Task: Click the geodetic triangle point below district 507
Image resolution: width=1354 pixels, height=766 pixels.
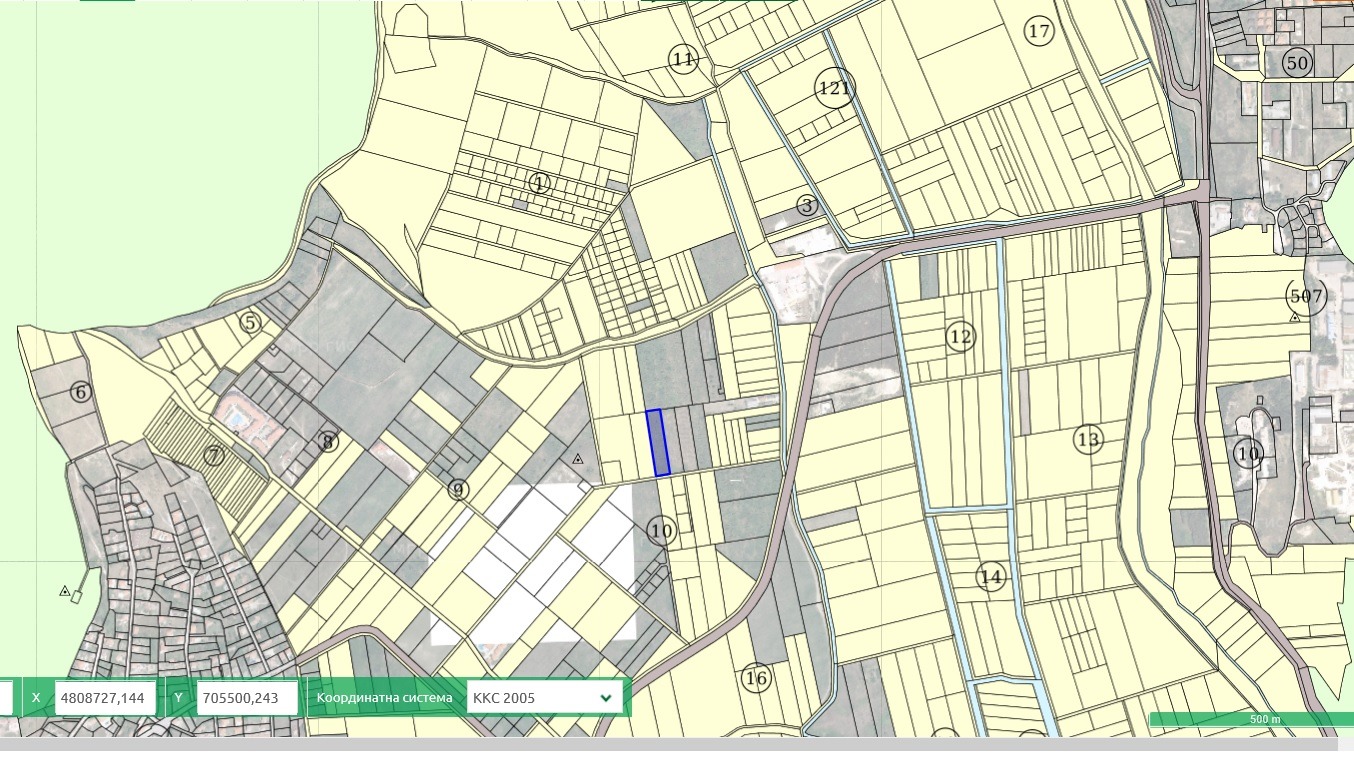Action: click(x=1294, y=318)
